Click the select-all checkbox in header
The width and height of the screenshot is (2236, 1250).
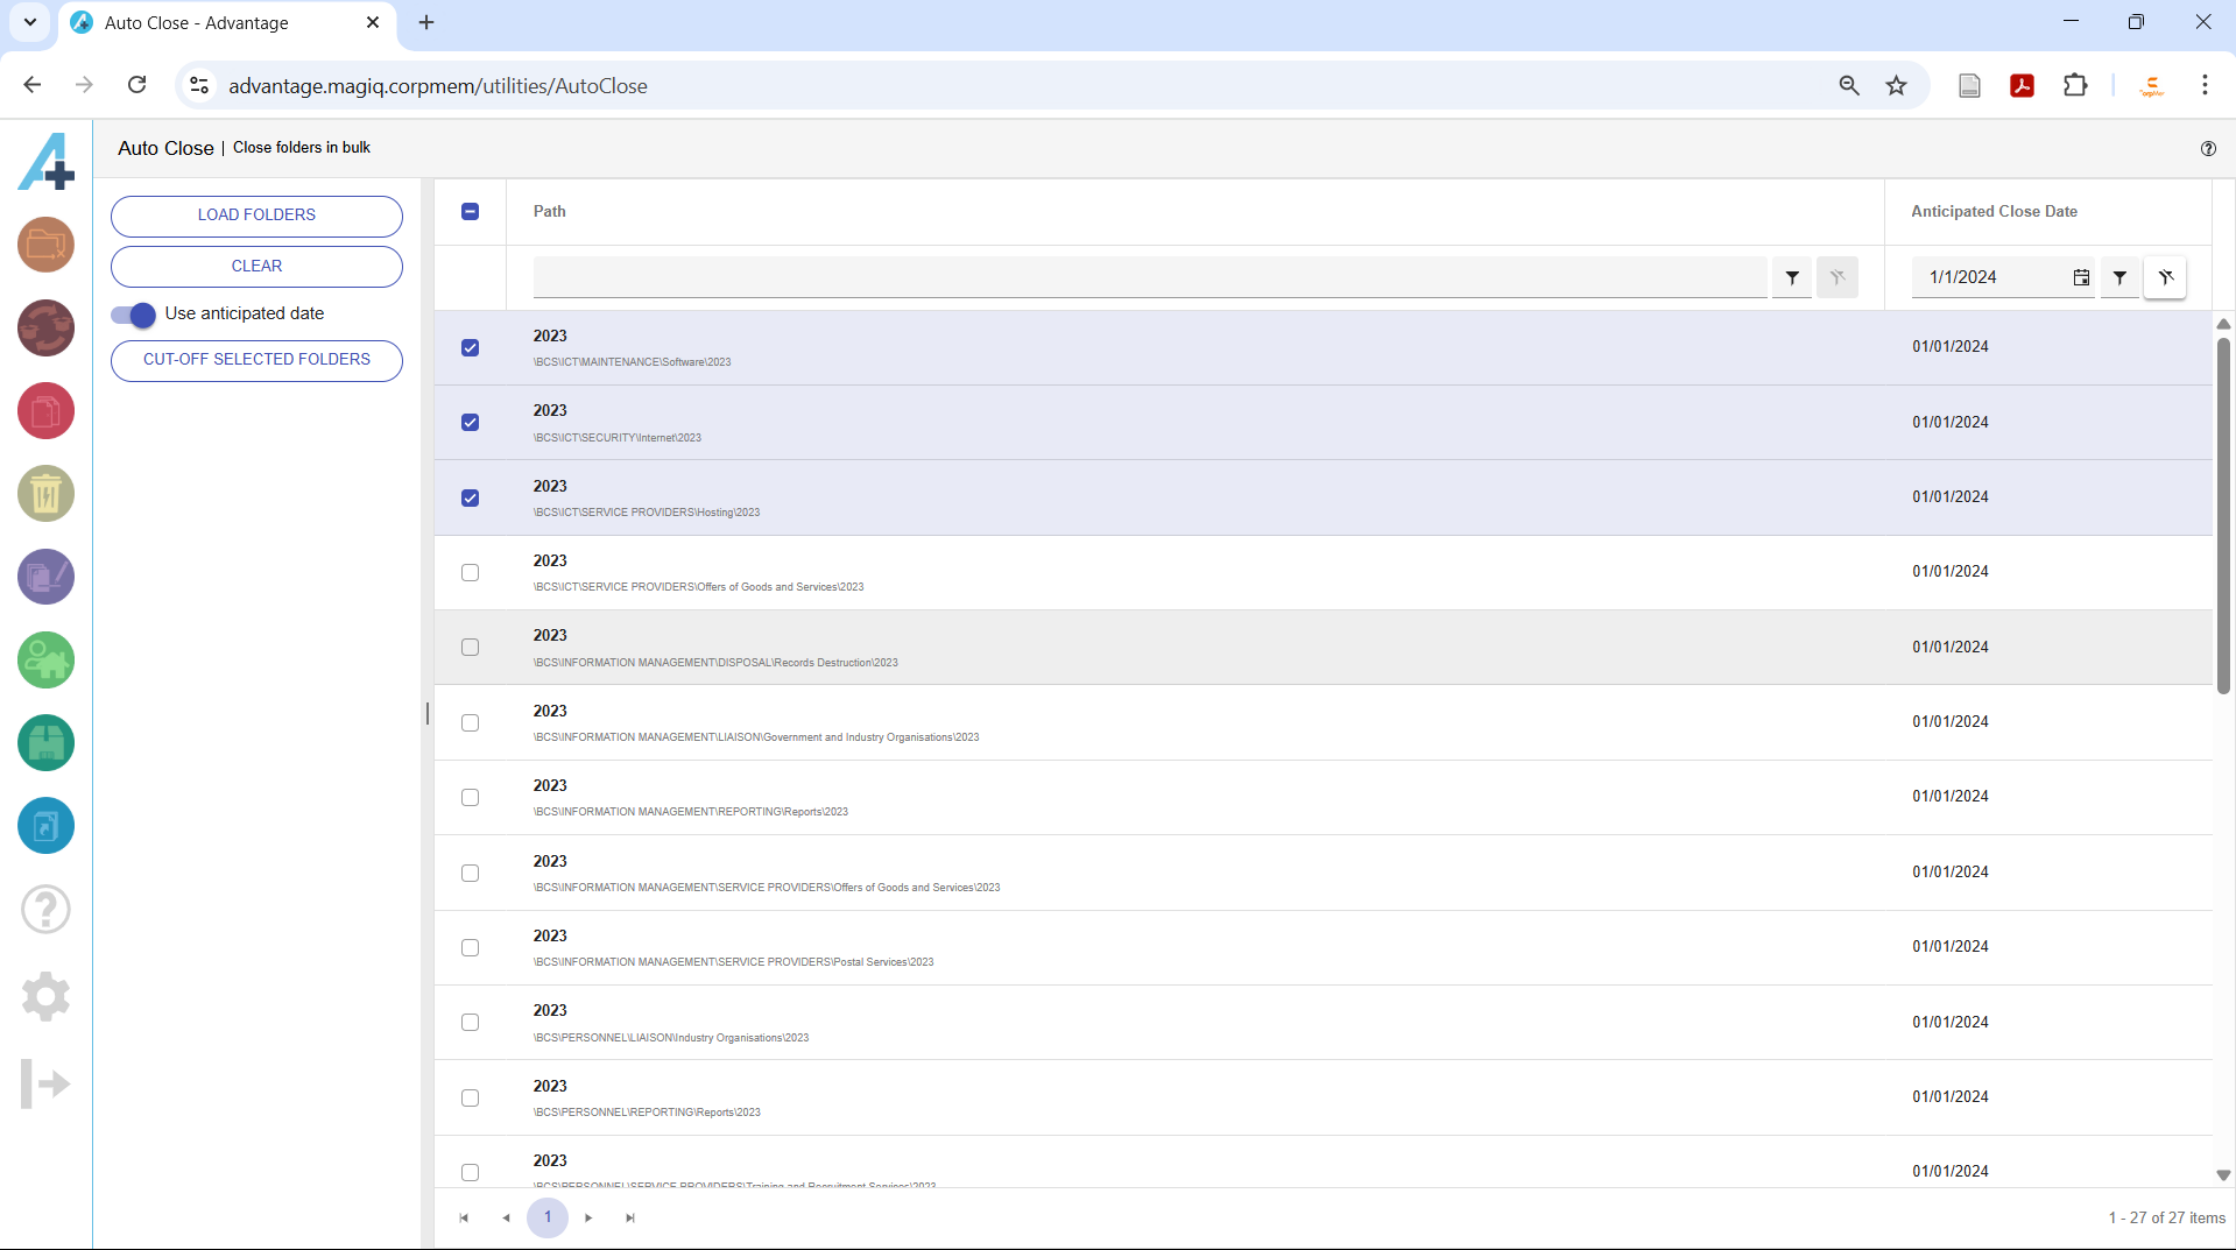pos(470,211)
